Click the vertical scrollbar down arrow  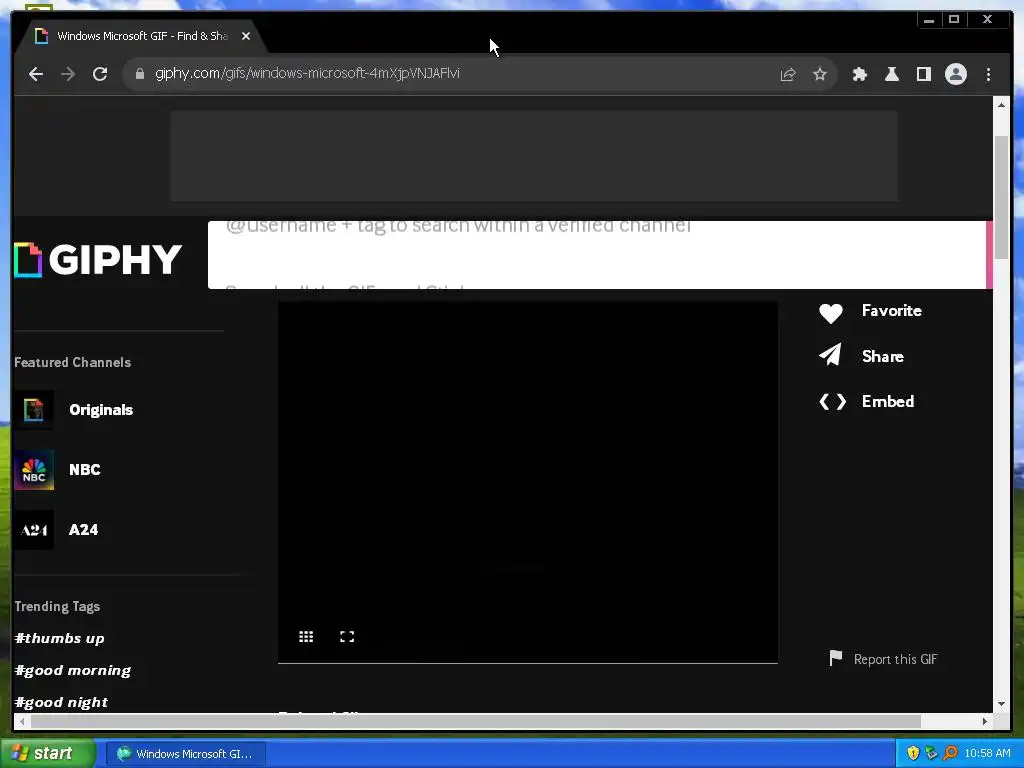pyautogui.click(x=1001, y=704)
